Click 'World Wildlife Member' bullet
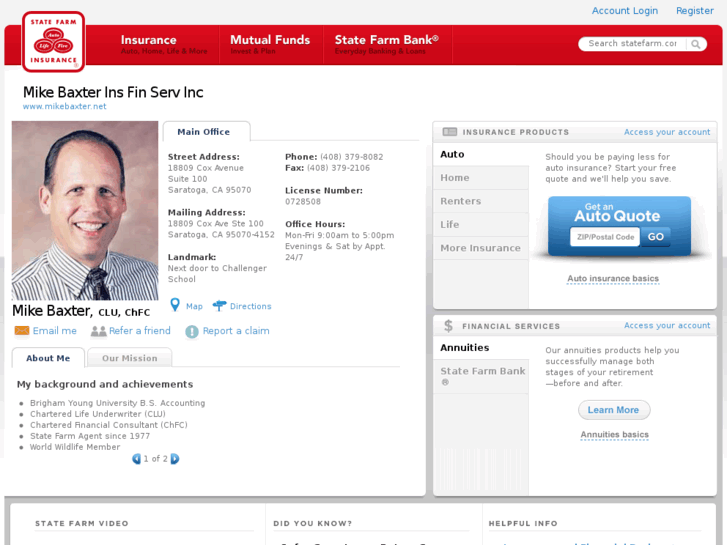The image size is (727, 545). pyautogui.click(x=75, y=447)
